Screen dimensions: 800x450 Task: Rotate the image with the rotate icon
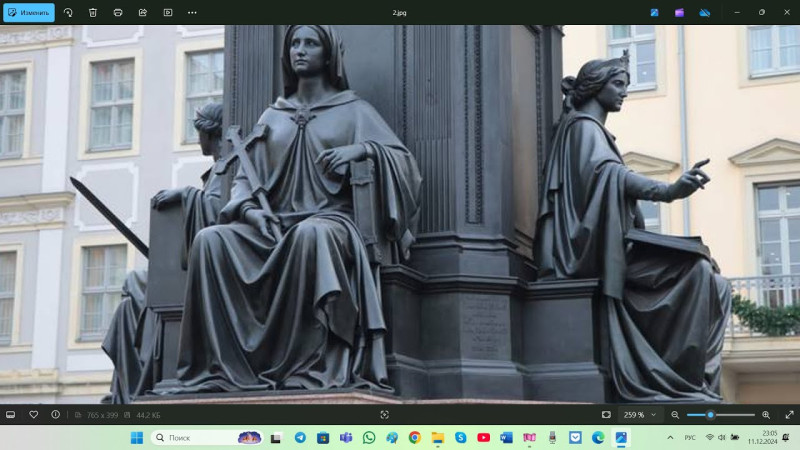pos(68,12)
